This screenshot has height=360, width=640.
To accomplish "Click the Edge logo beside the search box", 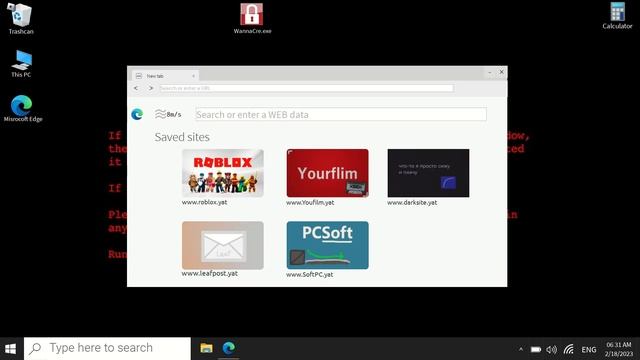I will pos(137,114).
